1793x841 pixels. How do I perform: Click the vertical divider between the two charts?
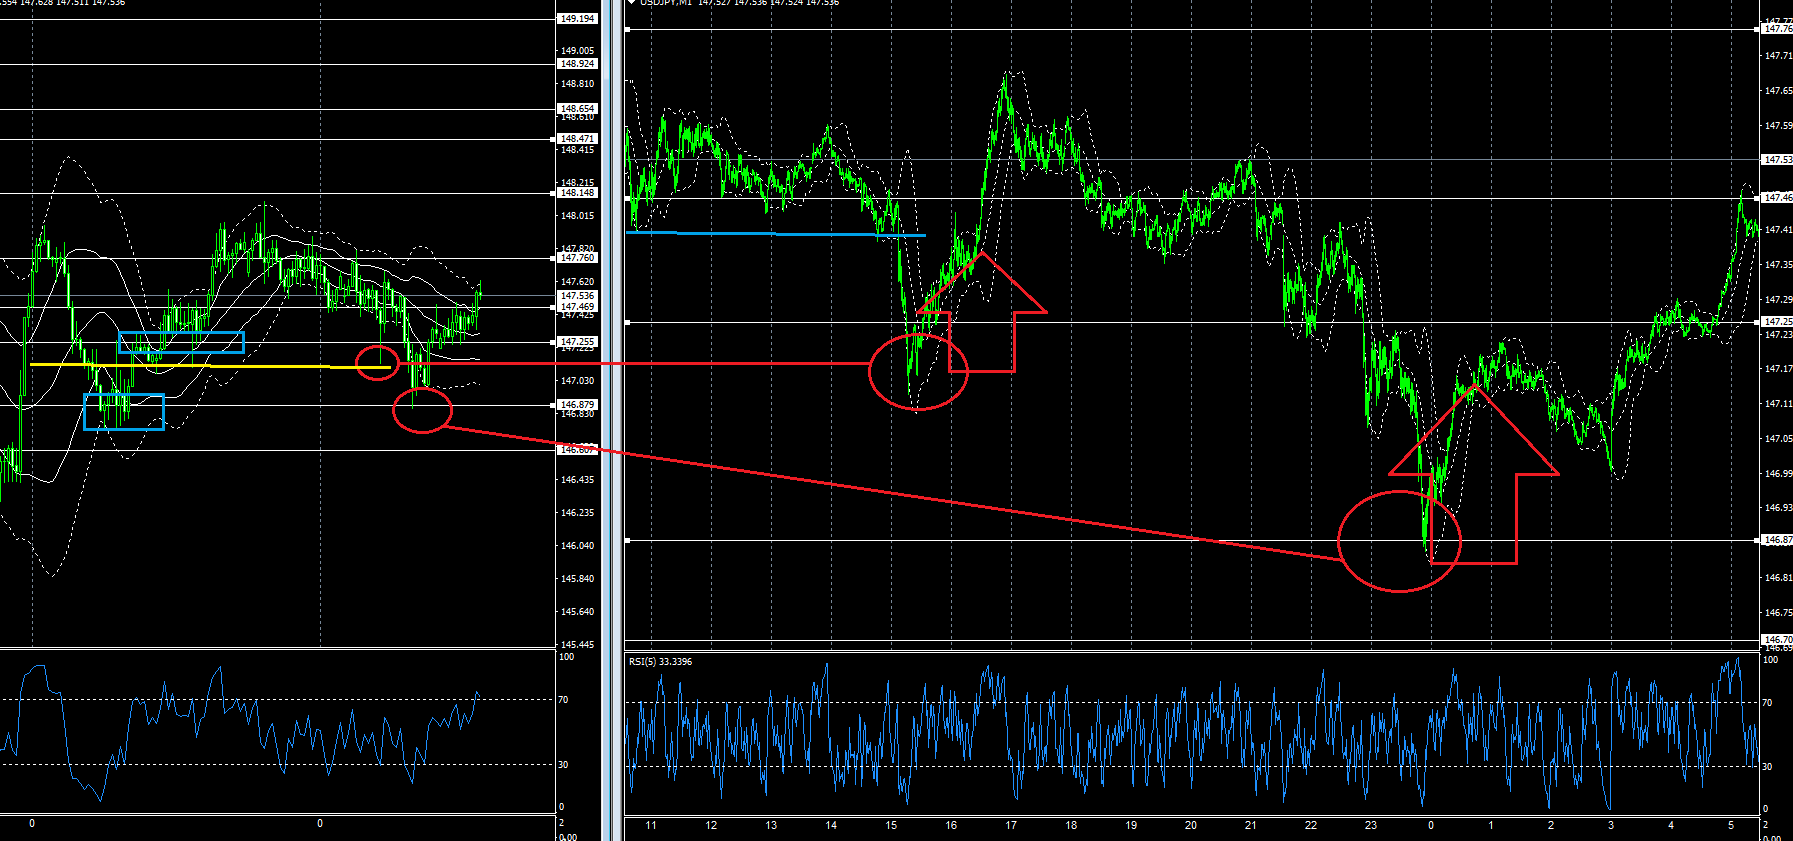[x=607, y=420]
